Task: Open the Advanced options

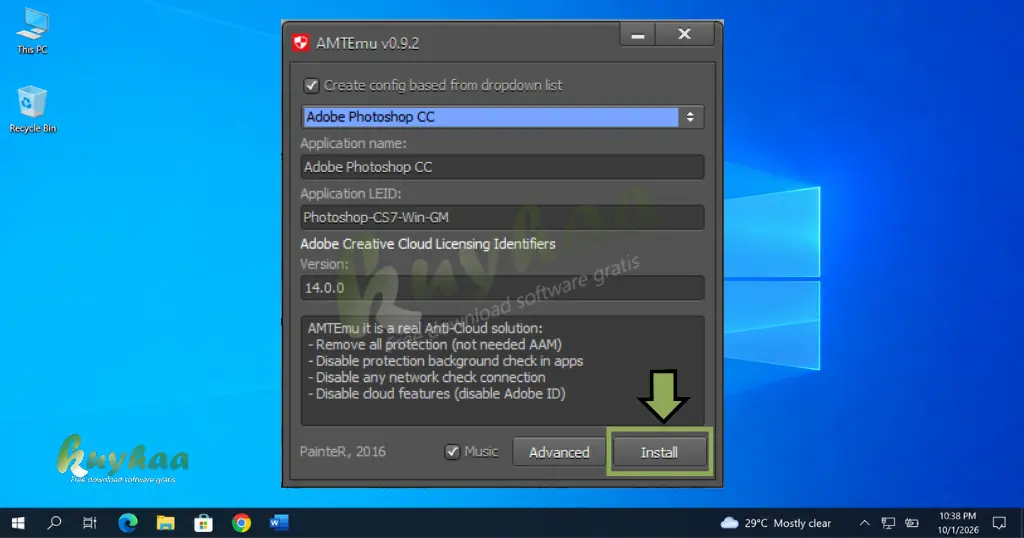Action: click(x=559, y=452)
